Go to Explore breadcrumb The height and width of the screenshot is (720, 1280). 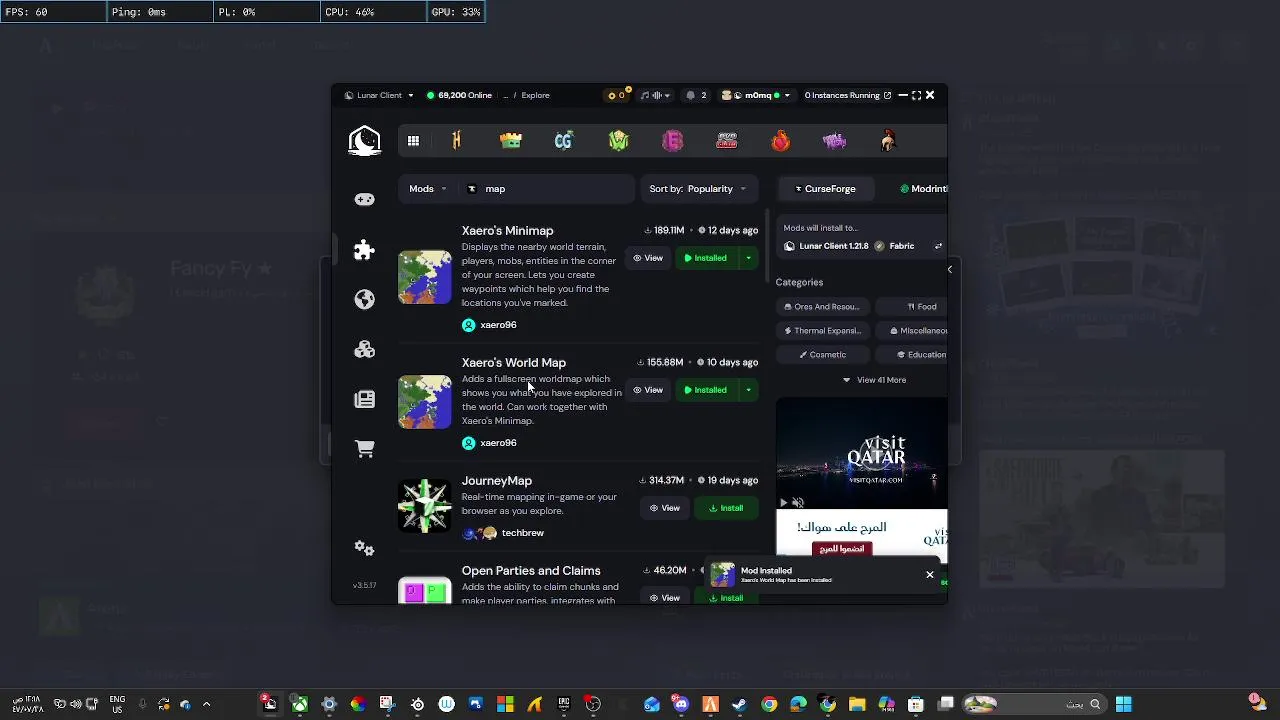tap(535, 95)
